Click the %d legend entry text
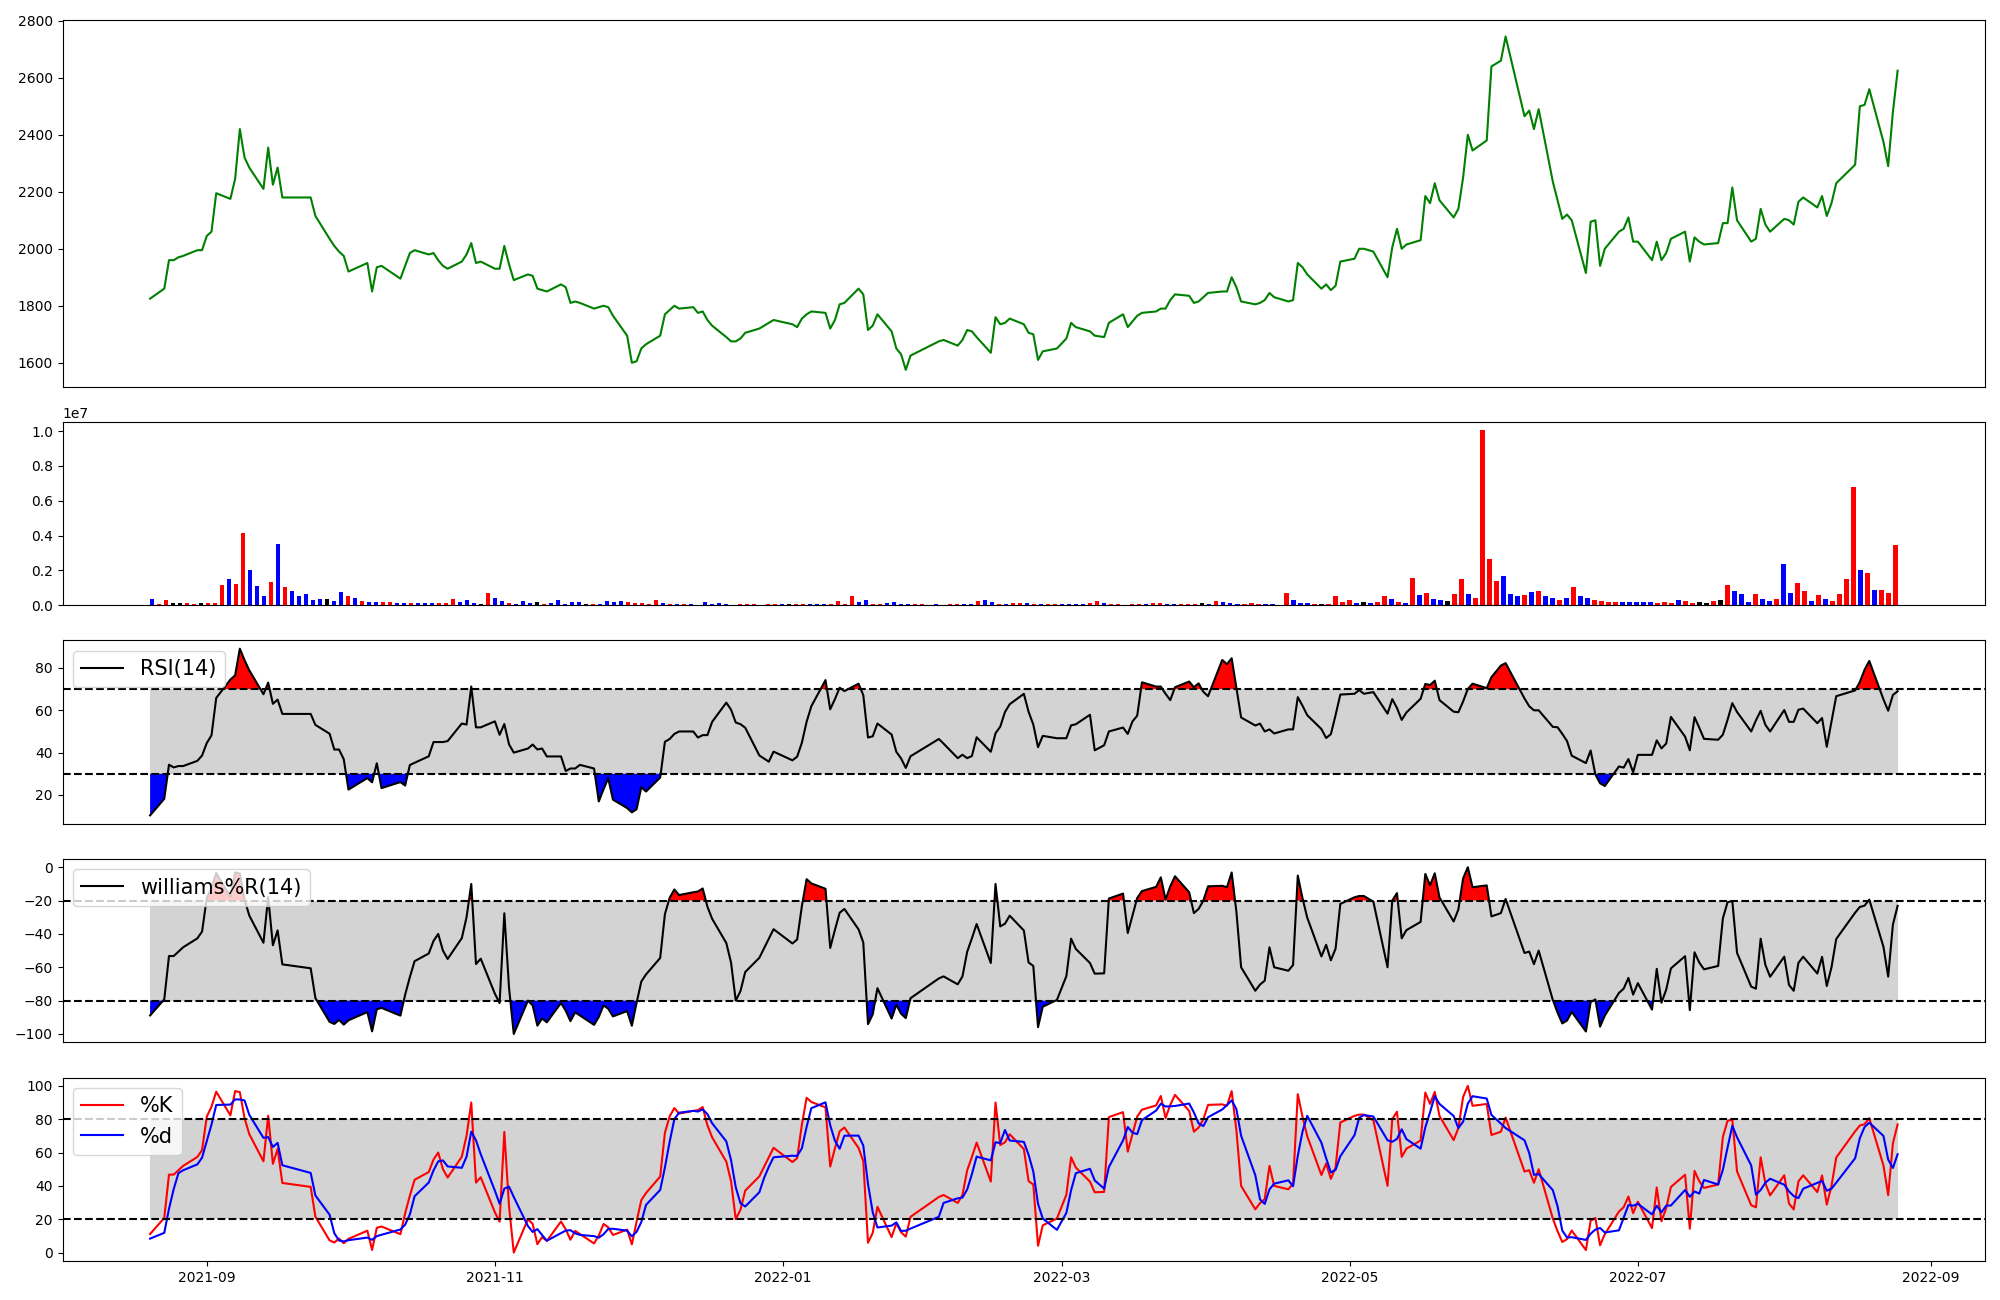 (156, 1136)
